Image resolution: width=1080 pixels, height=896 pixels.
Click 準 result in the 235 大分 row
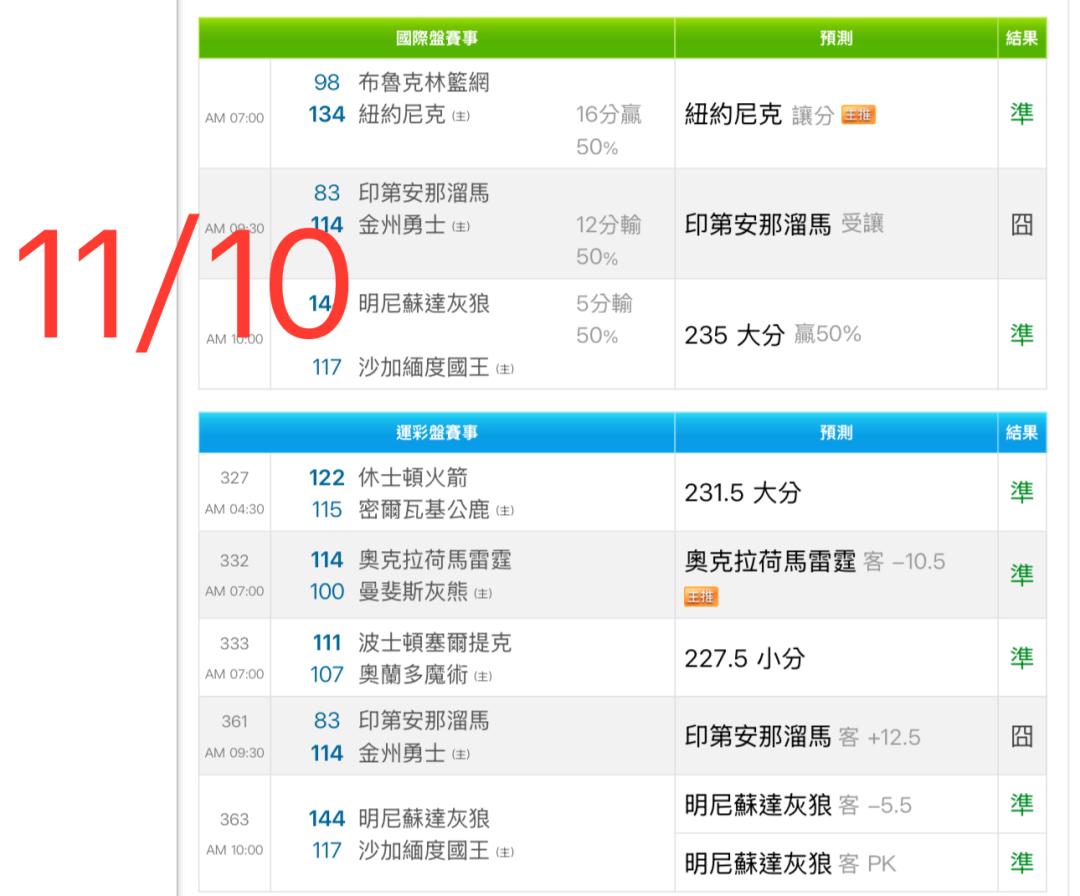pyautogui.click(x=1021, y=335)
